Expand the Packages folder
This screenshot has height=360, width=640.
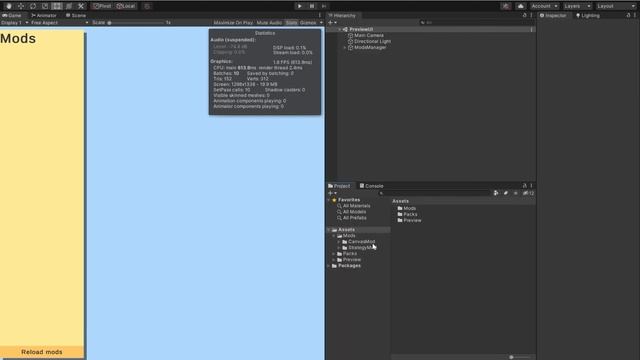(x=329, y=266)
